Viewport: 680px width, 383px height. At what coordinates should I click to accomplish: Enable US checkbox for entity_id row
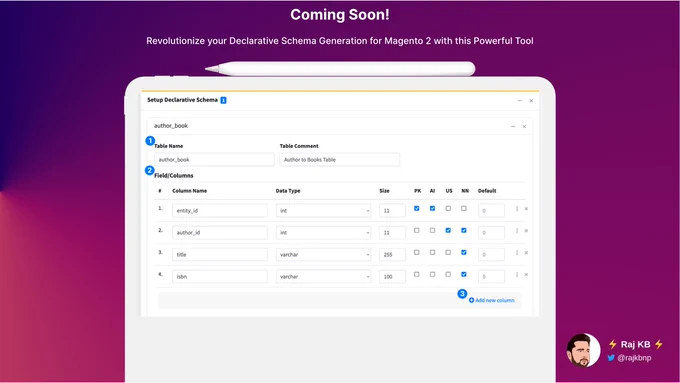click(x=448, y=208)
